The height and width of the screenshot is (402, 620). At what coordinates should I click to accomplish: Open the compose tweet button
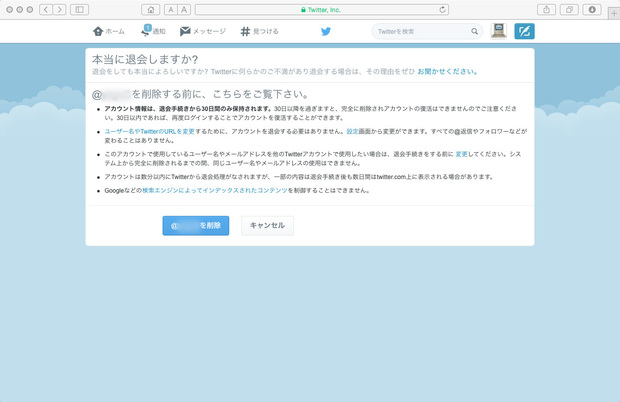pos(524,31)
